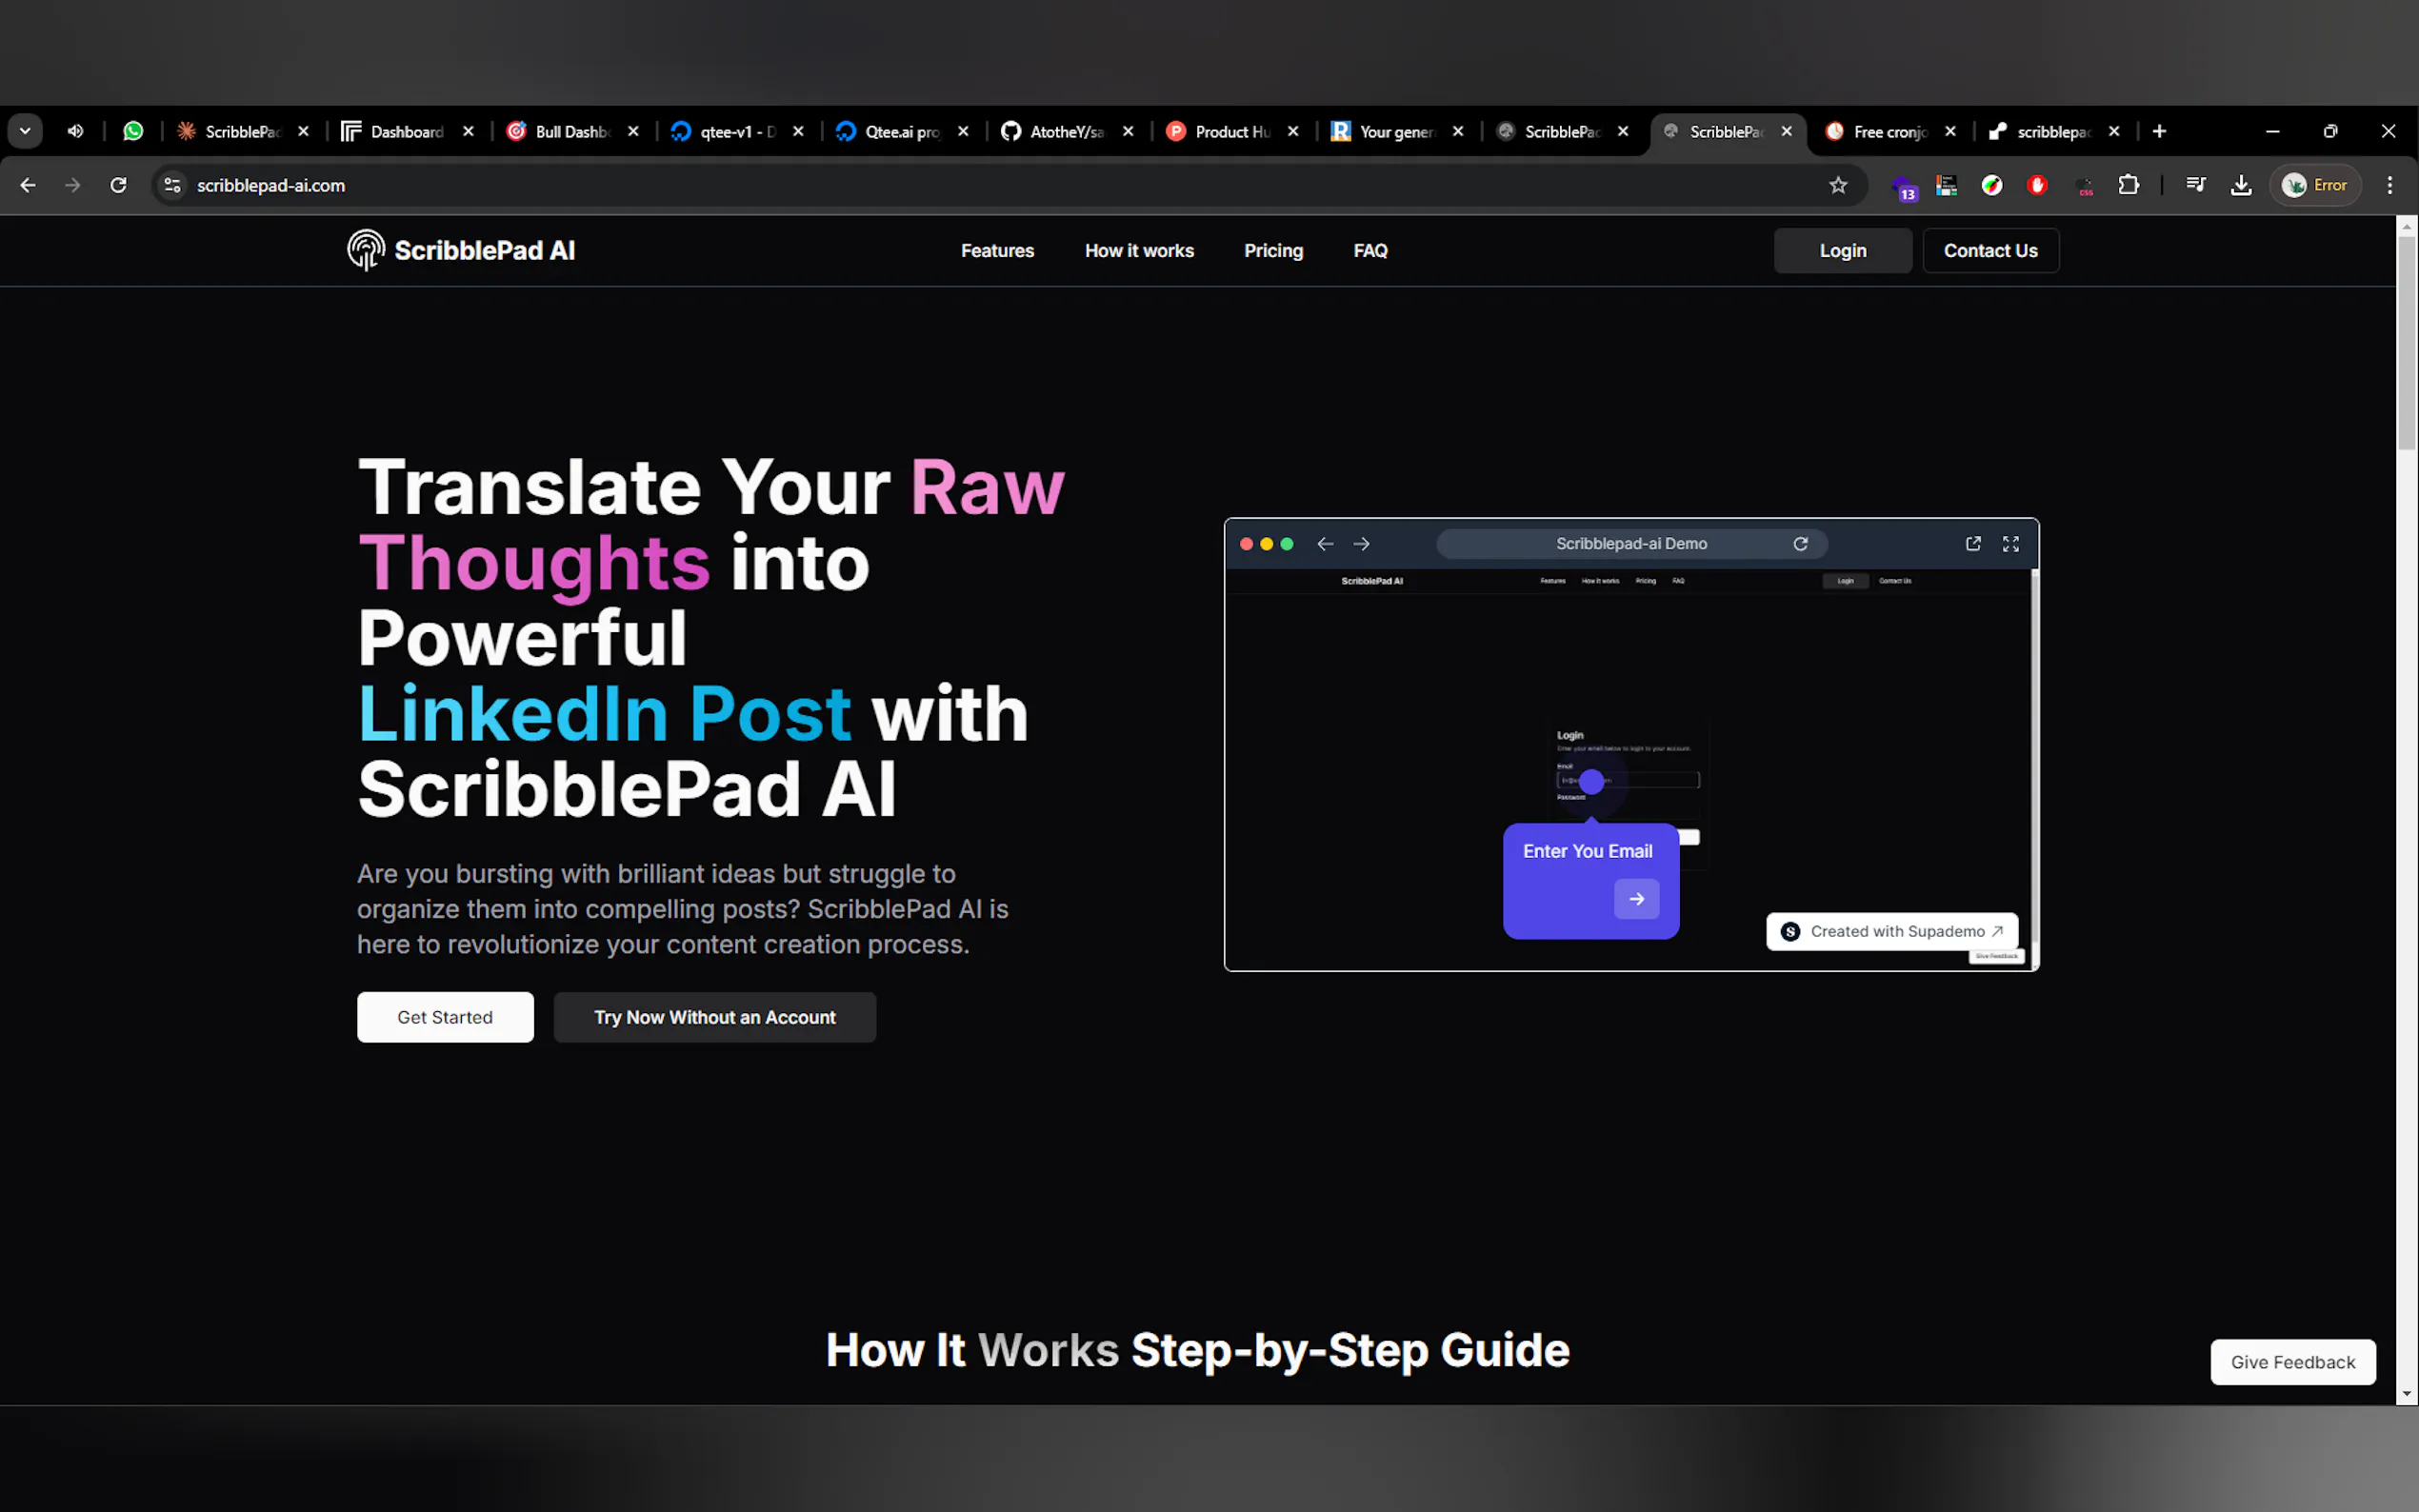Open the Chrome three-dot menu
Screen dimensions: 2419x1512
pyautogui.click(x=2389, y=185)
